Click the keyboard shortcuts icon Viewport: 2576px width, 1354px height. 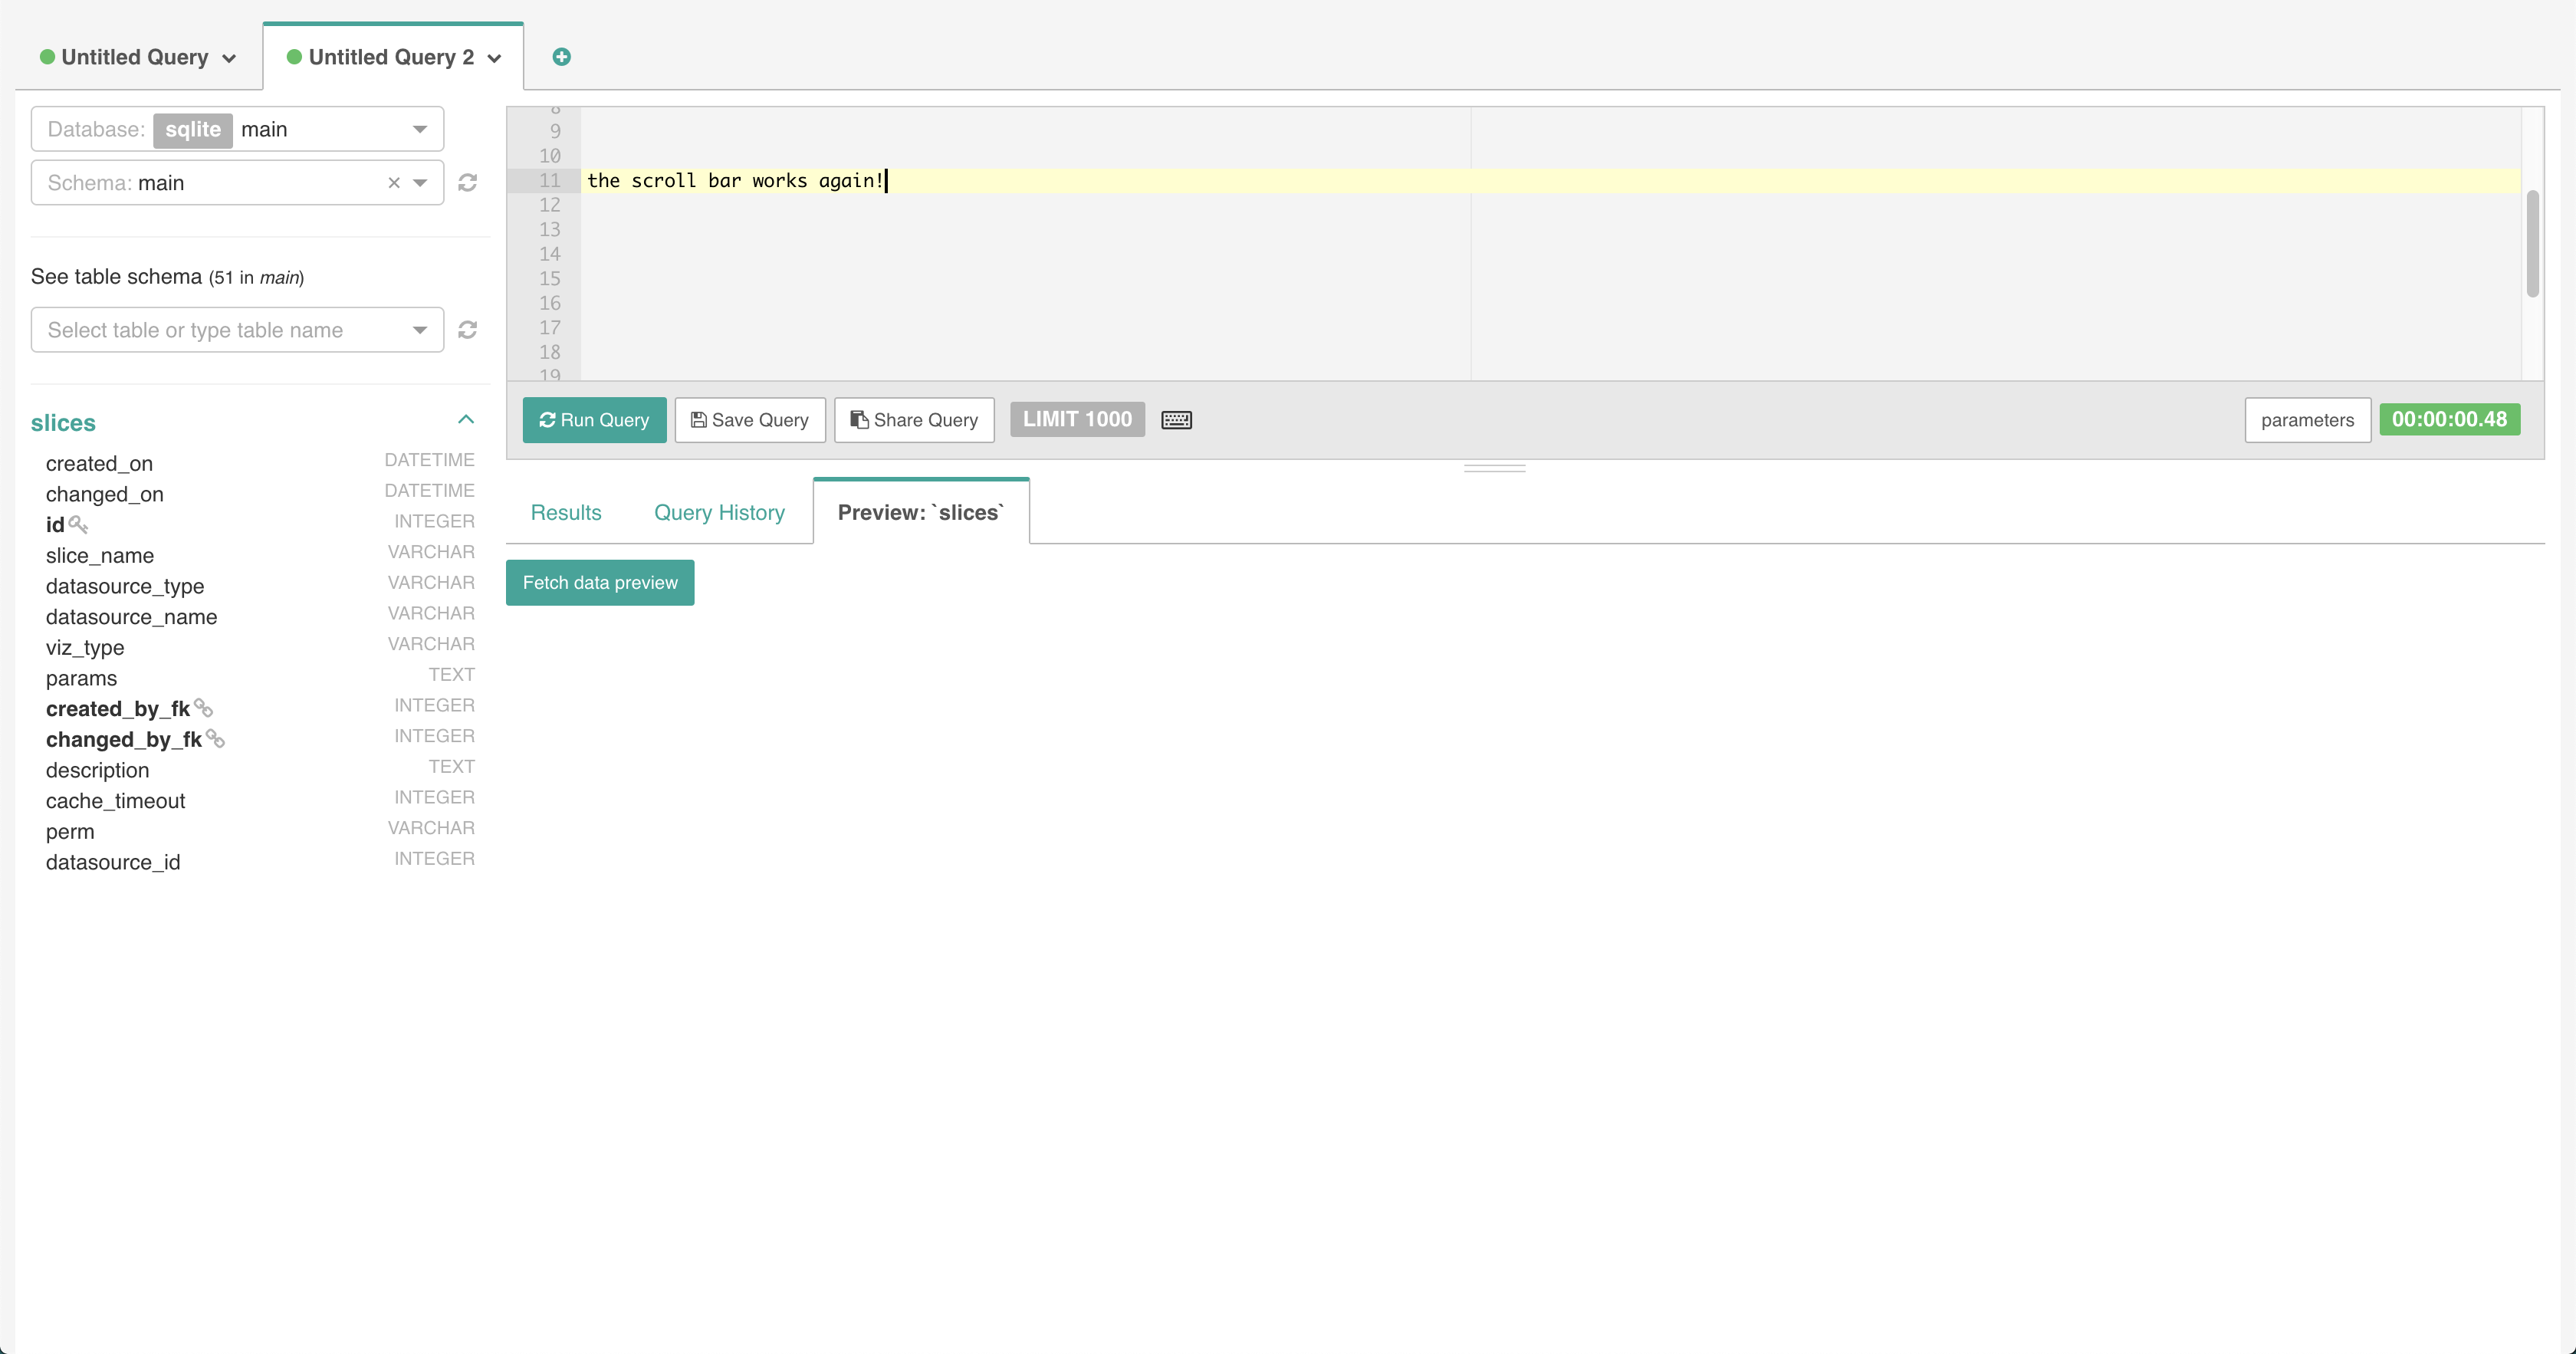pos(1176,420)
